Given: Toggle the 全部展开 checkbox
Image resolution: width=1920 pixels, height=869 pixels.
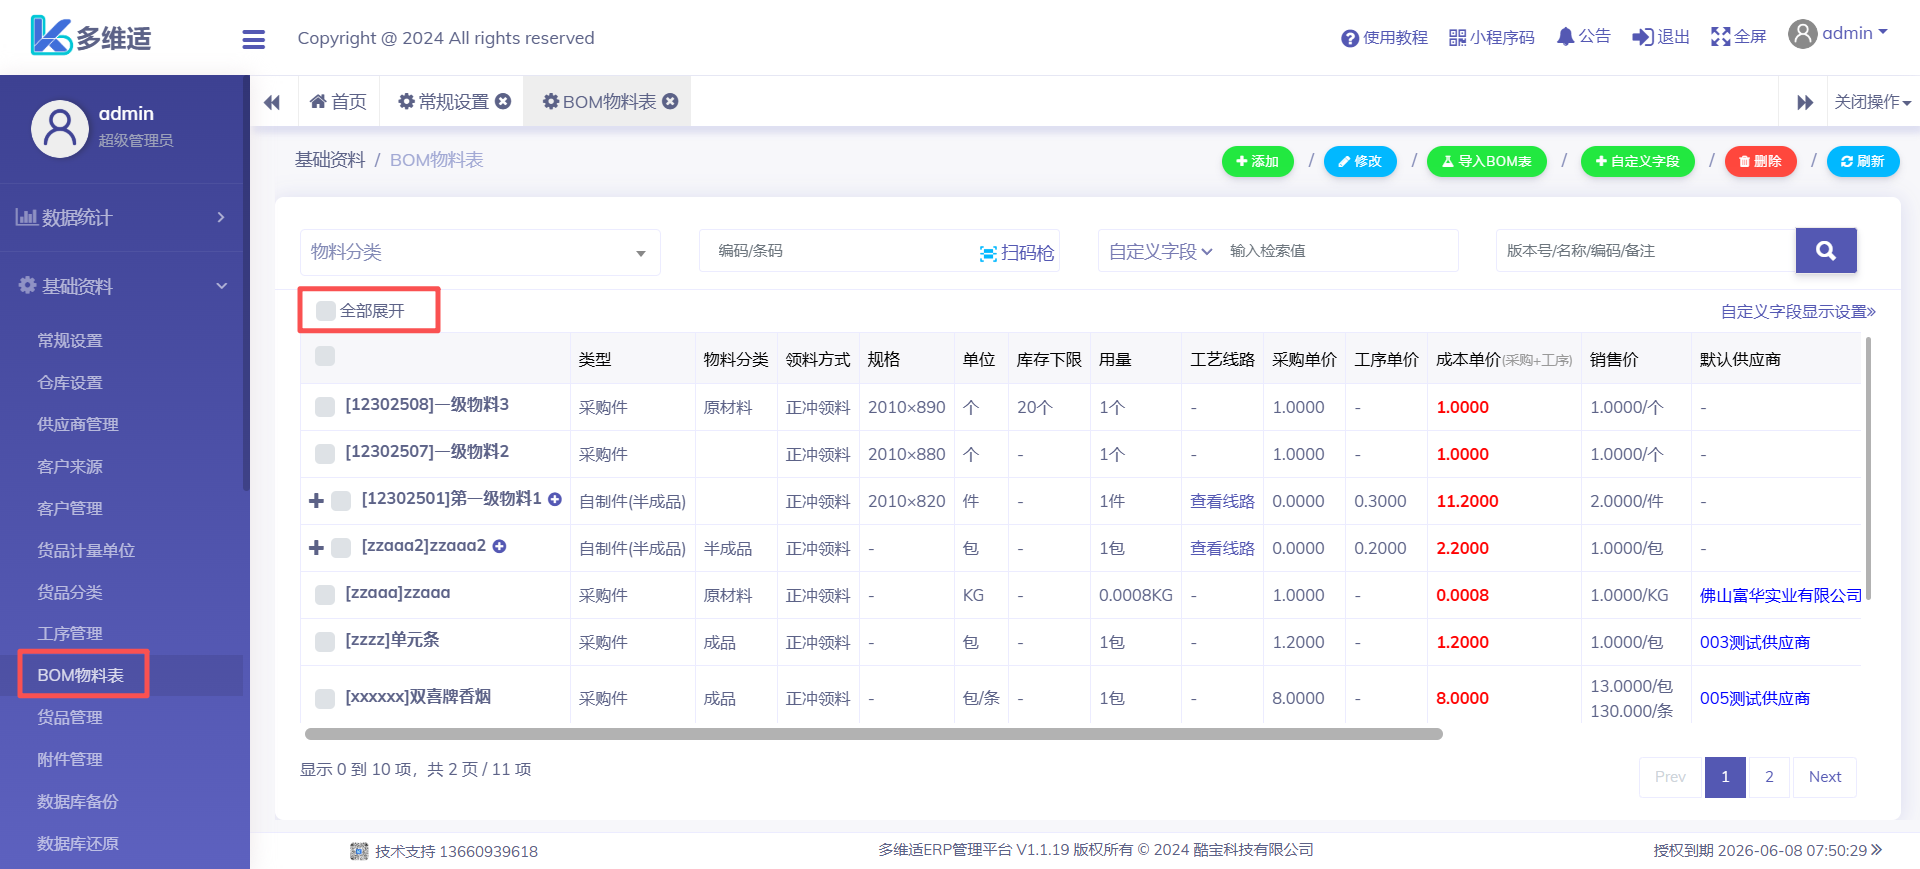Looking at the screenshot, I should click(326, 311).
